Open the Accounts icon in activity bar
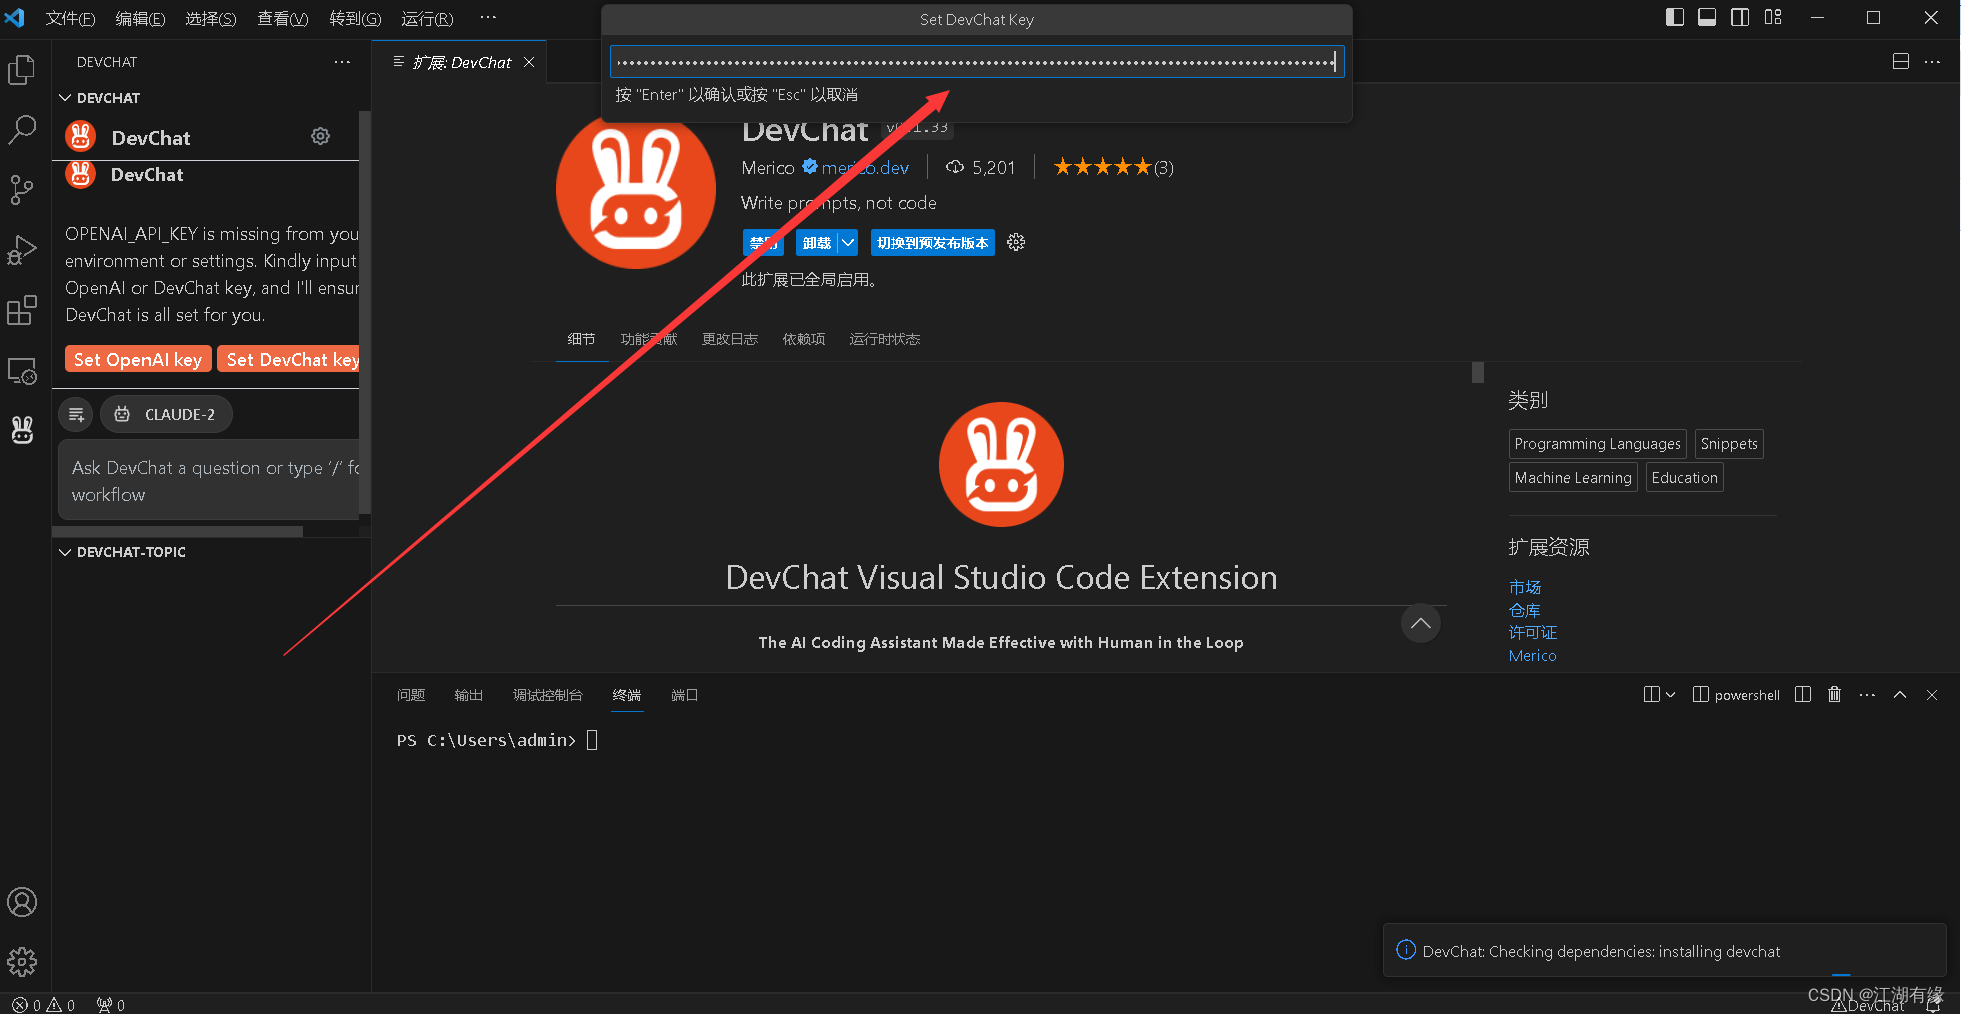The width and height of the screenshot is (1961, 1014). [x=22, y=902]
